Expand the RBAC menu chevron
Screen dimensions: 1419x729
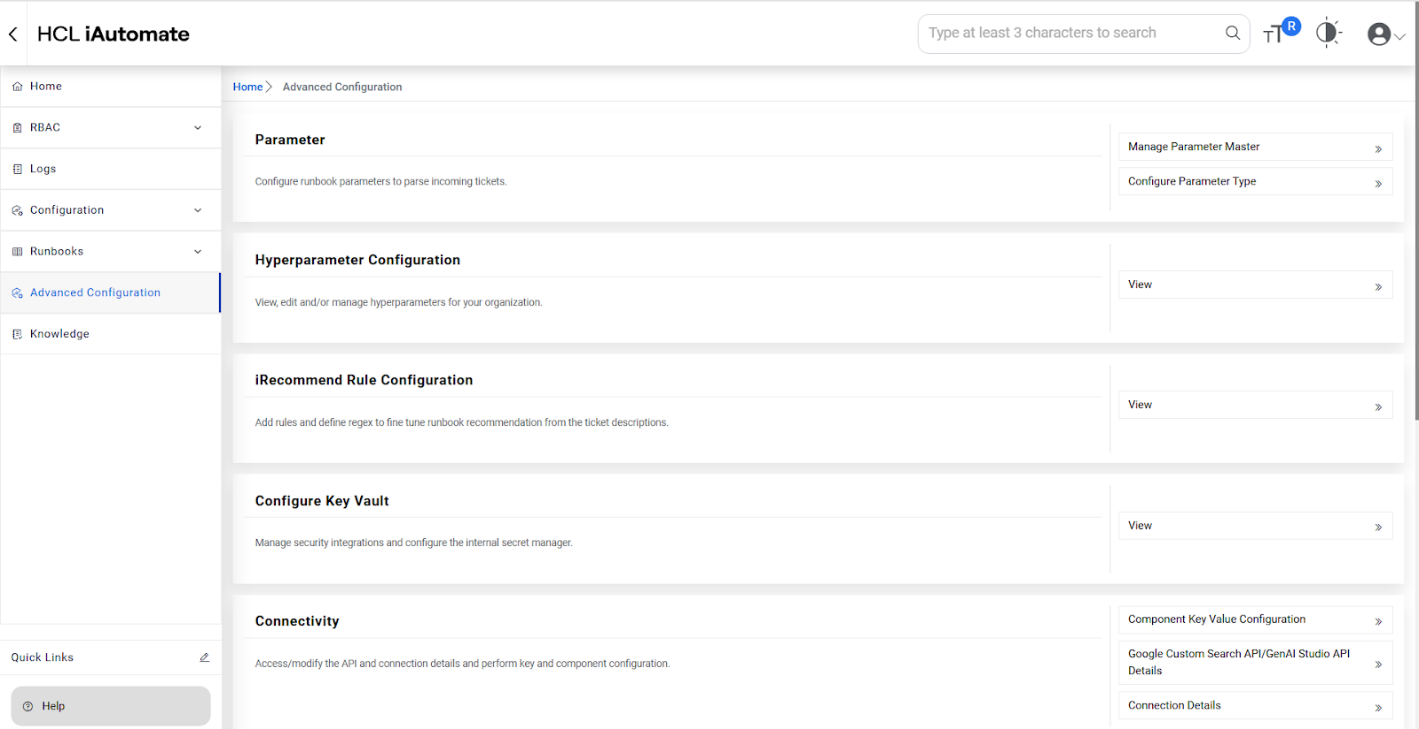198,128
